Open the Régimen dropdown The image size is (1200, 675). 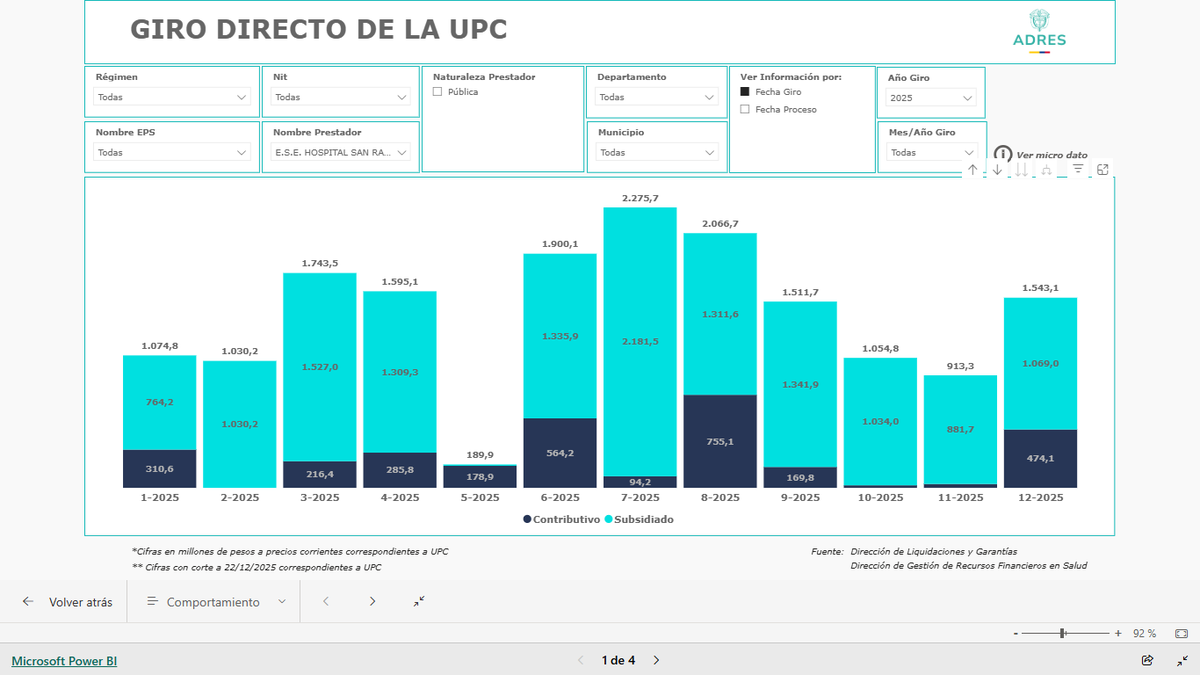click(172, 97)
